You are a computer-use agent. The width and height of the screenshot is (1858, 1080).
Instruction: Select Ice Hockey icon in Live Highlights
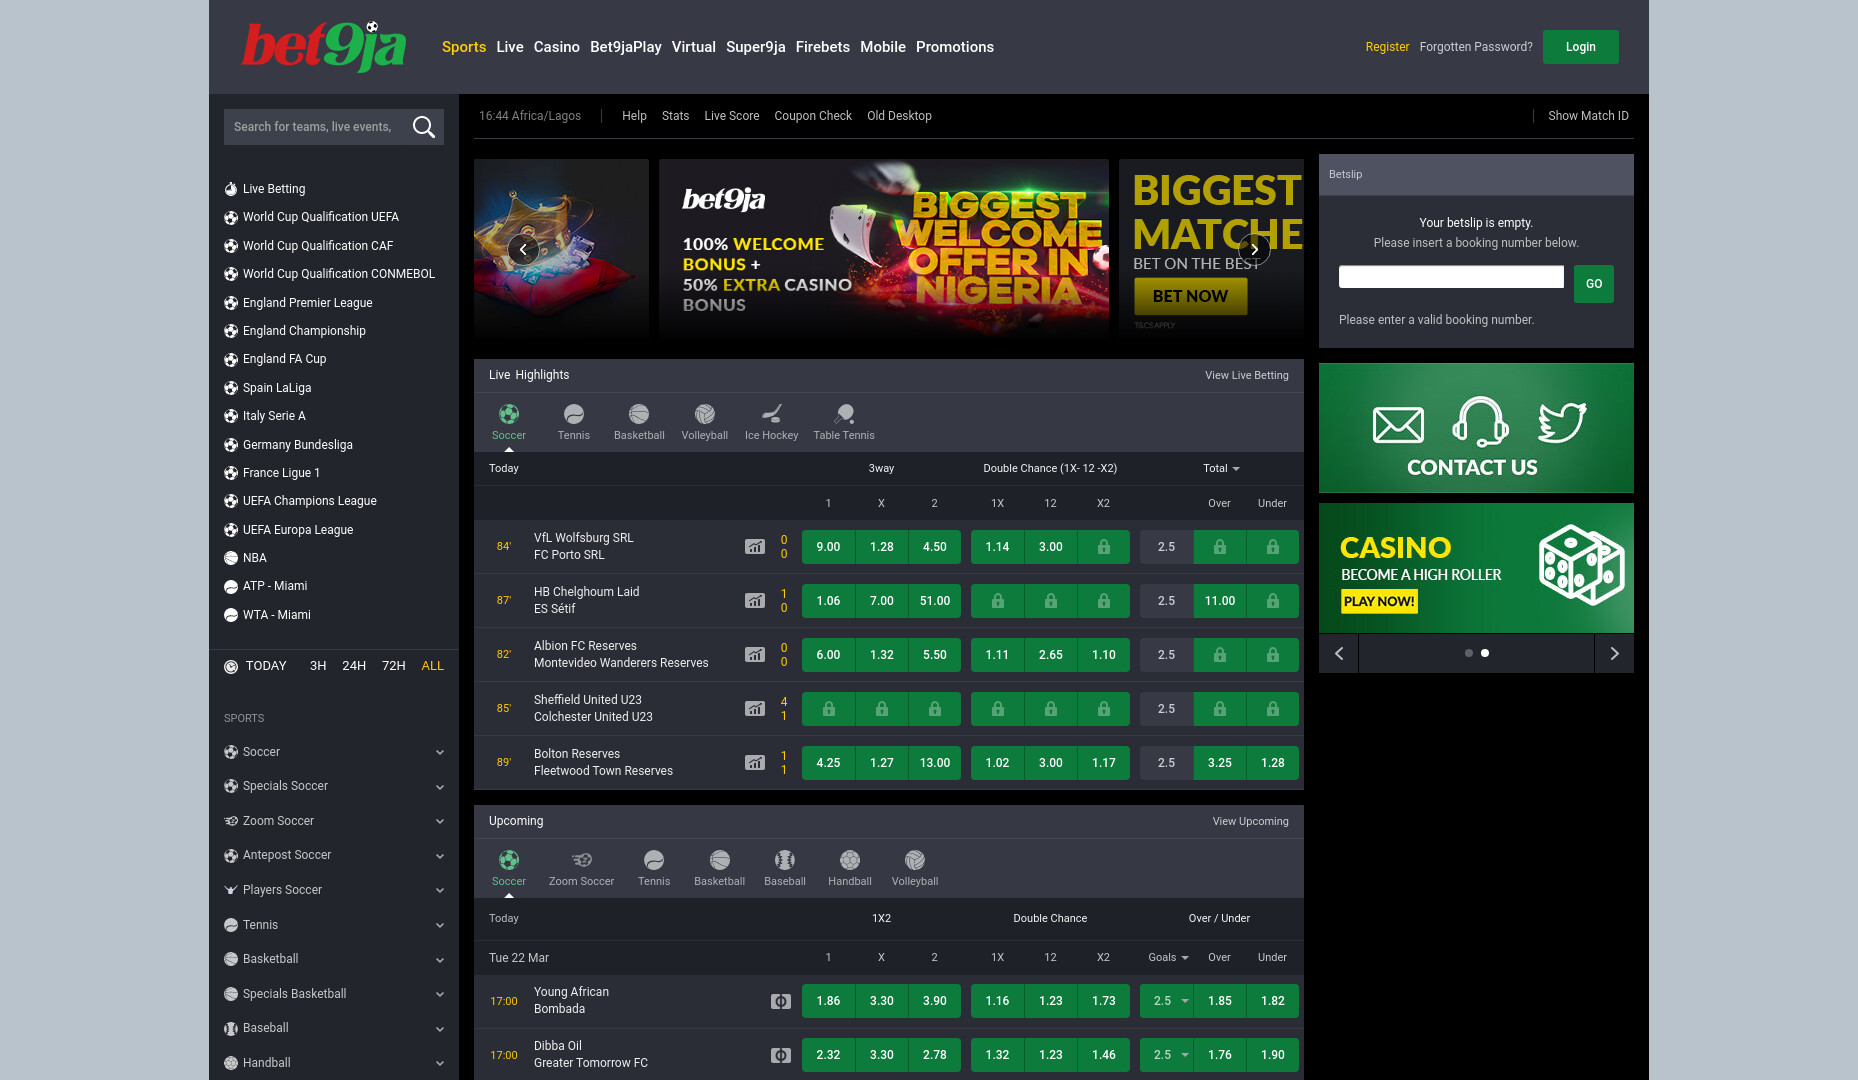(x=772, y=414)
